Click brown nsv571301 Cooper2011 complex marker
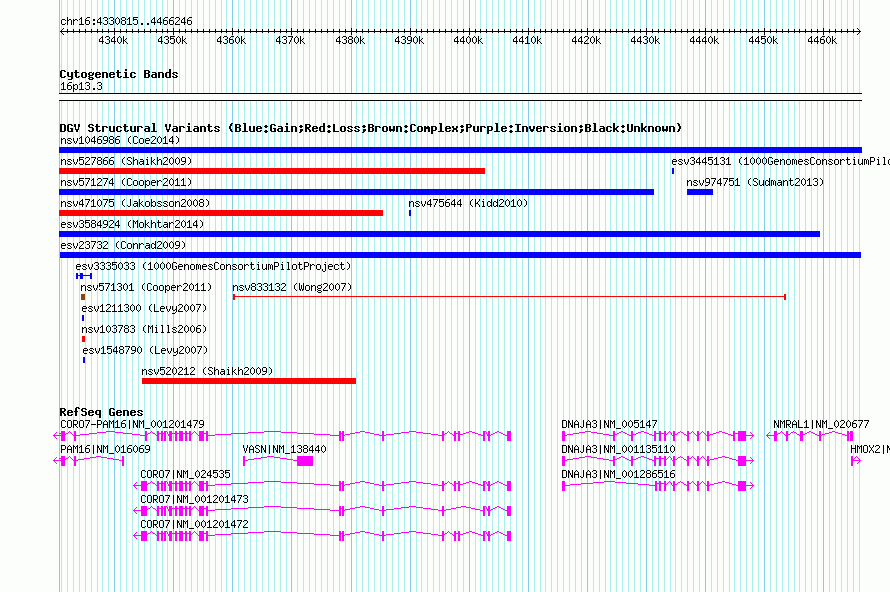This screenshot has height=592, width=890. [83, 297]
